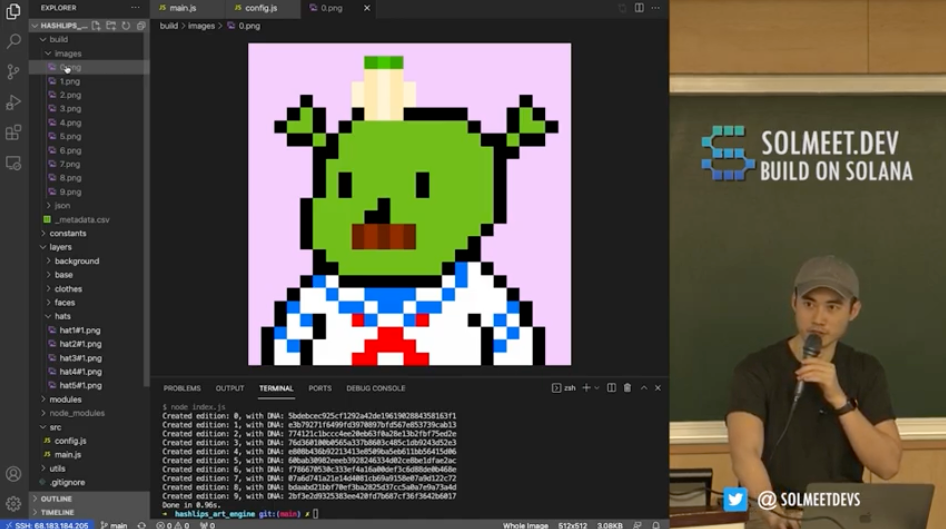
Task: Click New Folder icon in explorer header
Action: point(111,25)
